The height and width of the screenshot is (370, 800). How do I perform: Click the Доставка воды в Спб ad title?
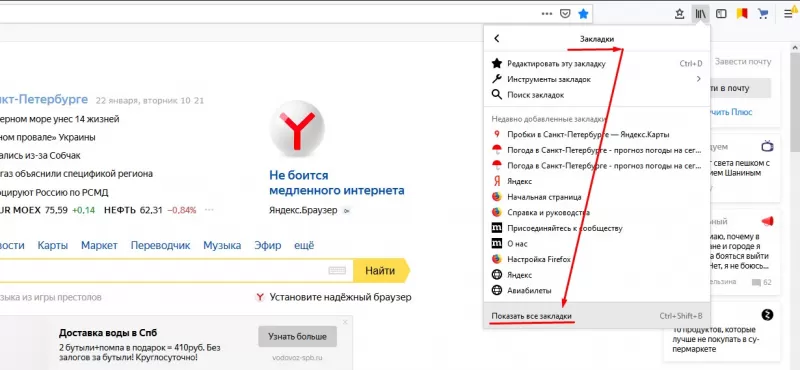tap(108, 333)
